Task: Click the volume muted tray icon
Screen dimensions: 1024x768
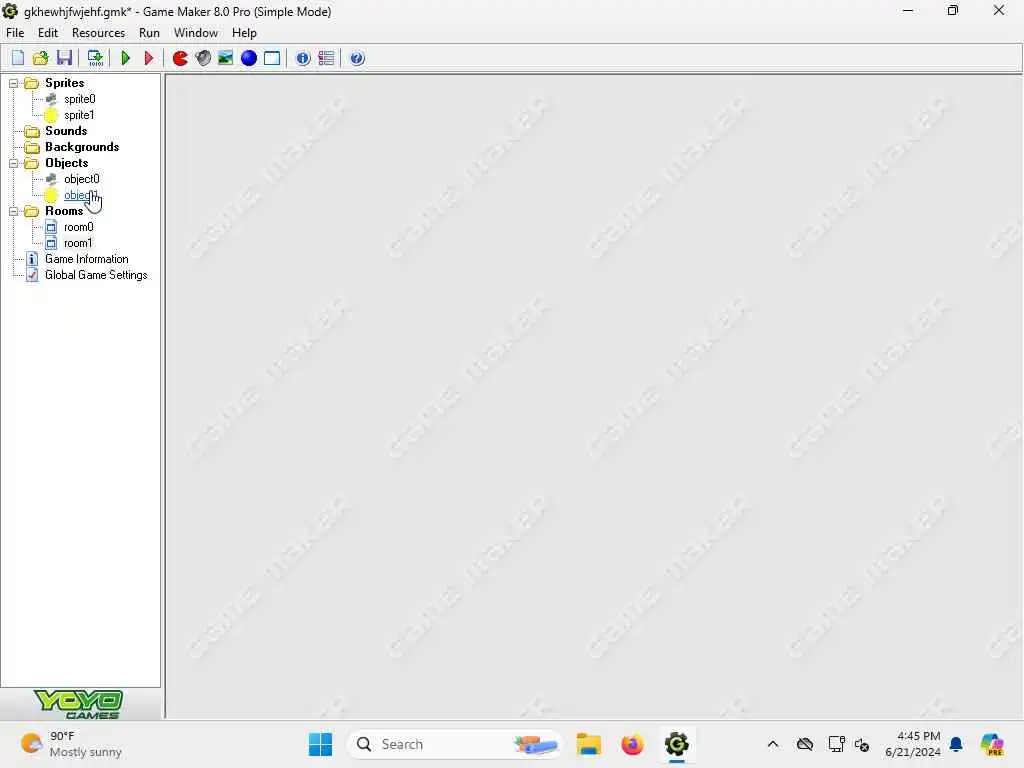Action: click(x=862, y=744)
